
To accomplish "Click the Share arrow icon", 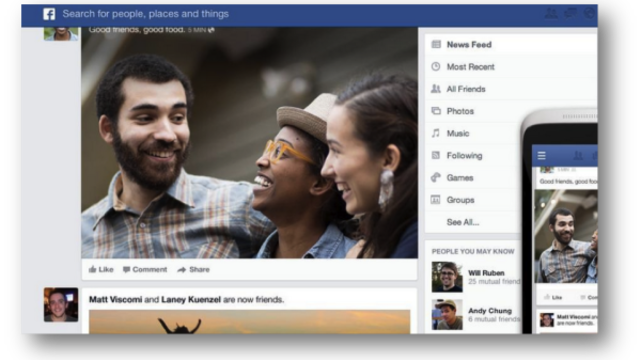I will [x=182, y=269].
